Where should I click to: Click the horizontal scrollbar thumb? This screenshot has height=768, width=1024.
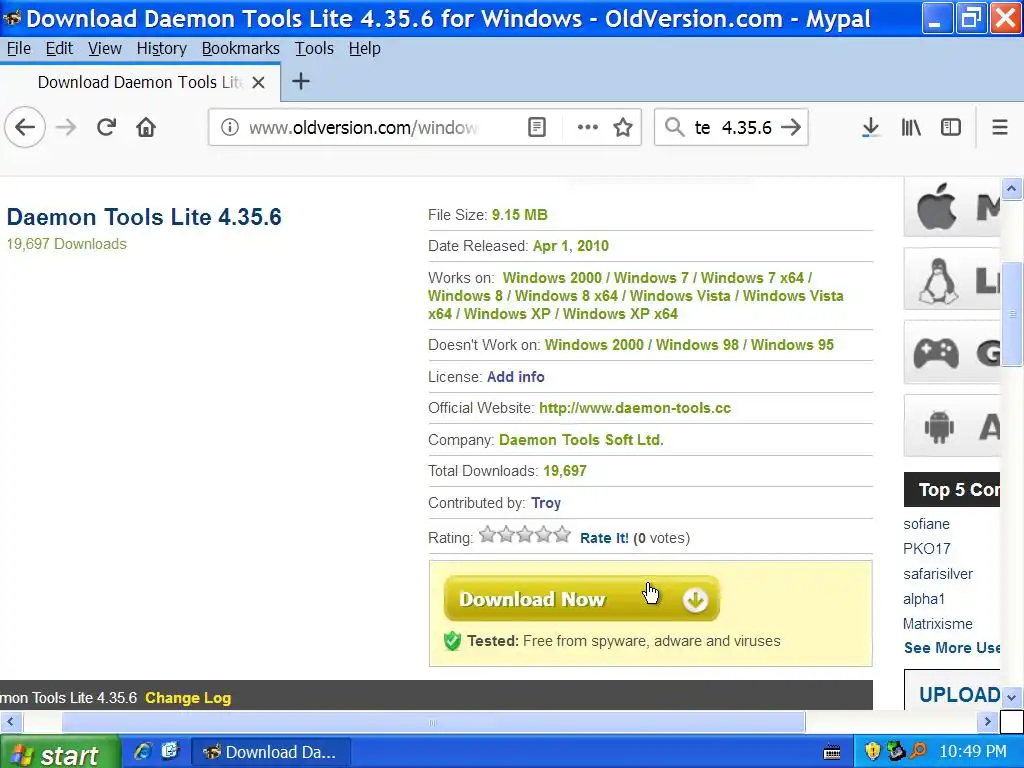pyautogui.click(x=433, y=722)
